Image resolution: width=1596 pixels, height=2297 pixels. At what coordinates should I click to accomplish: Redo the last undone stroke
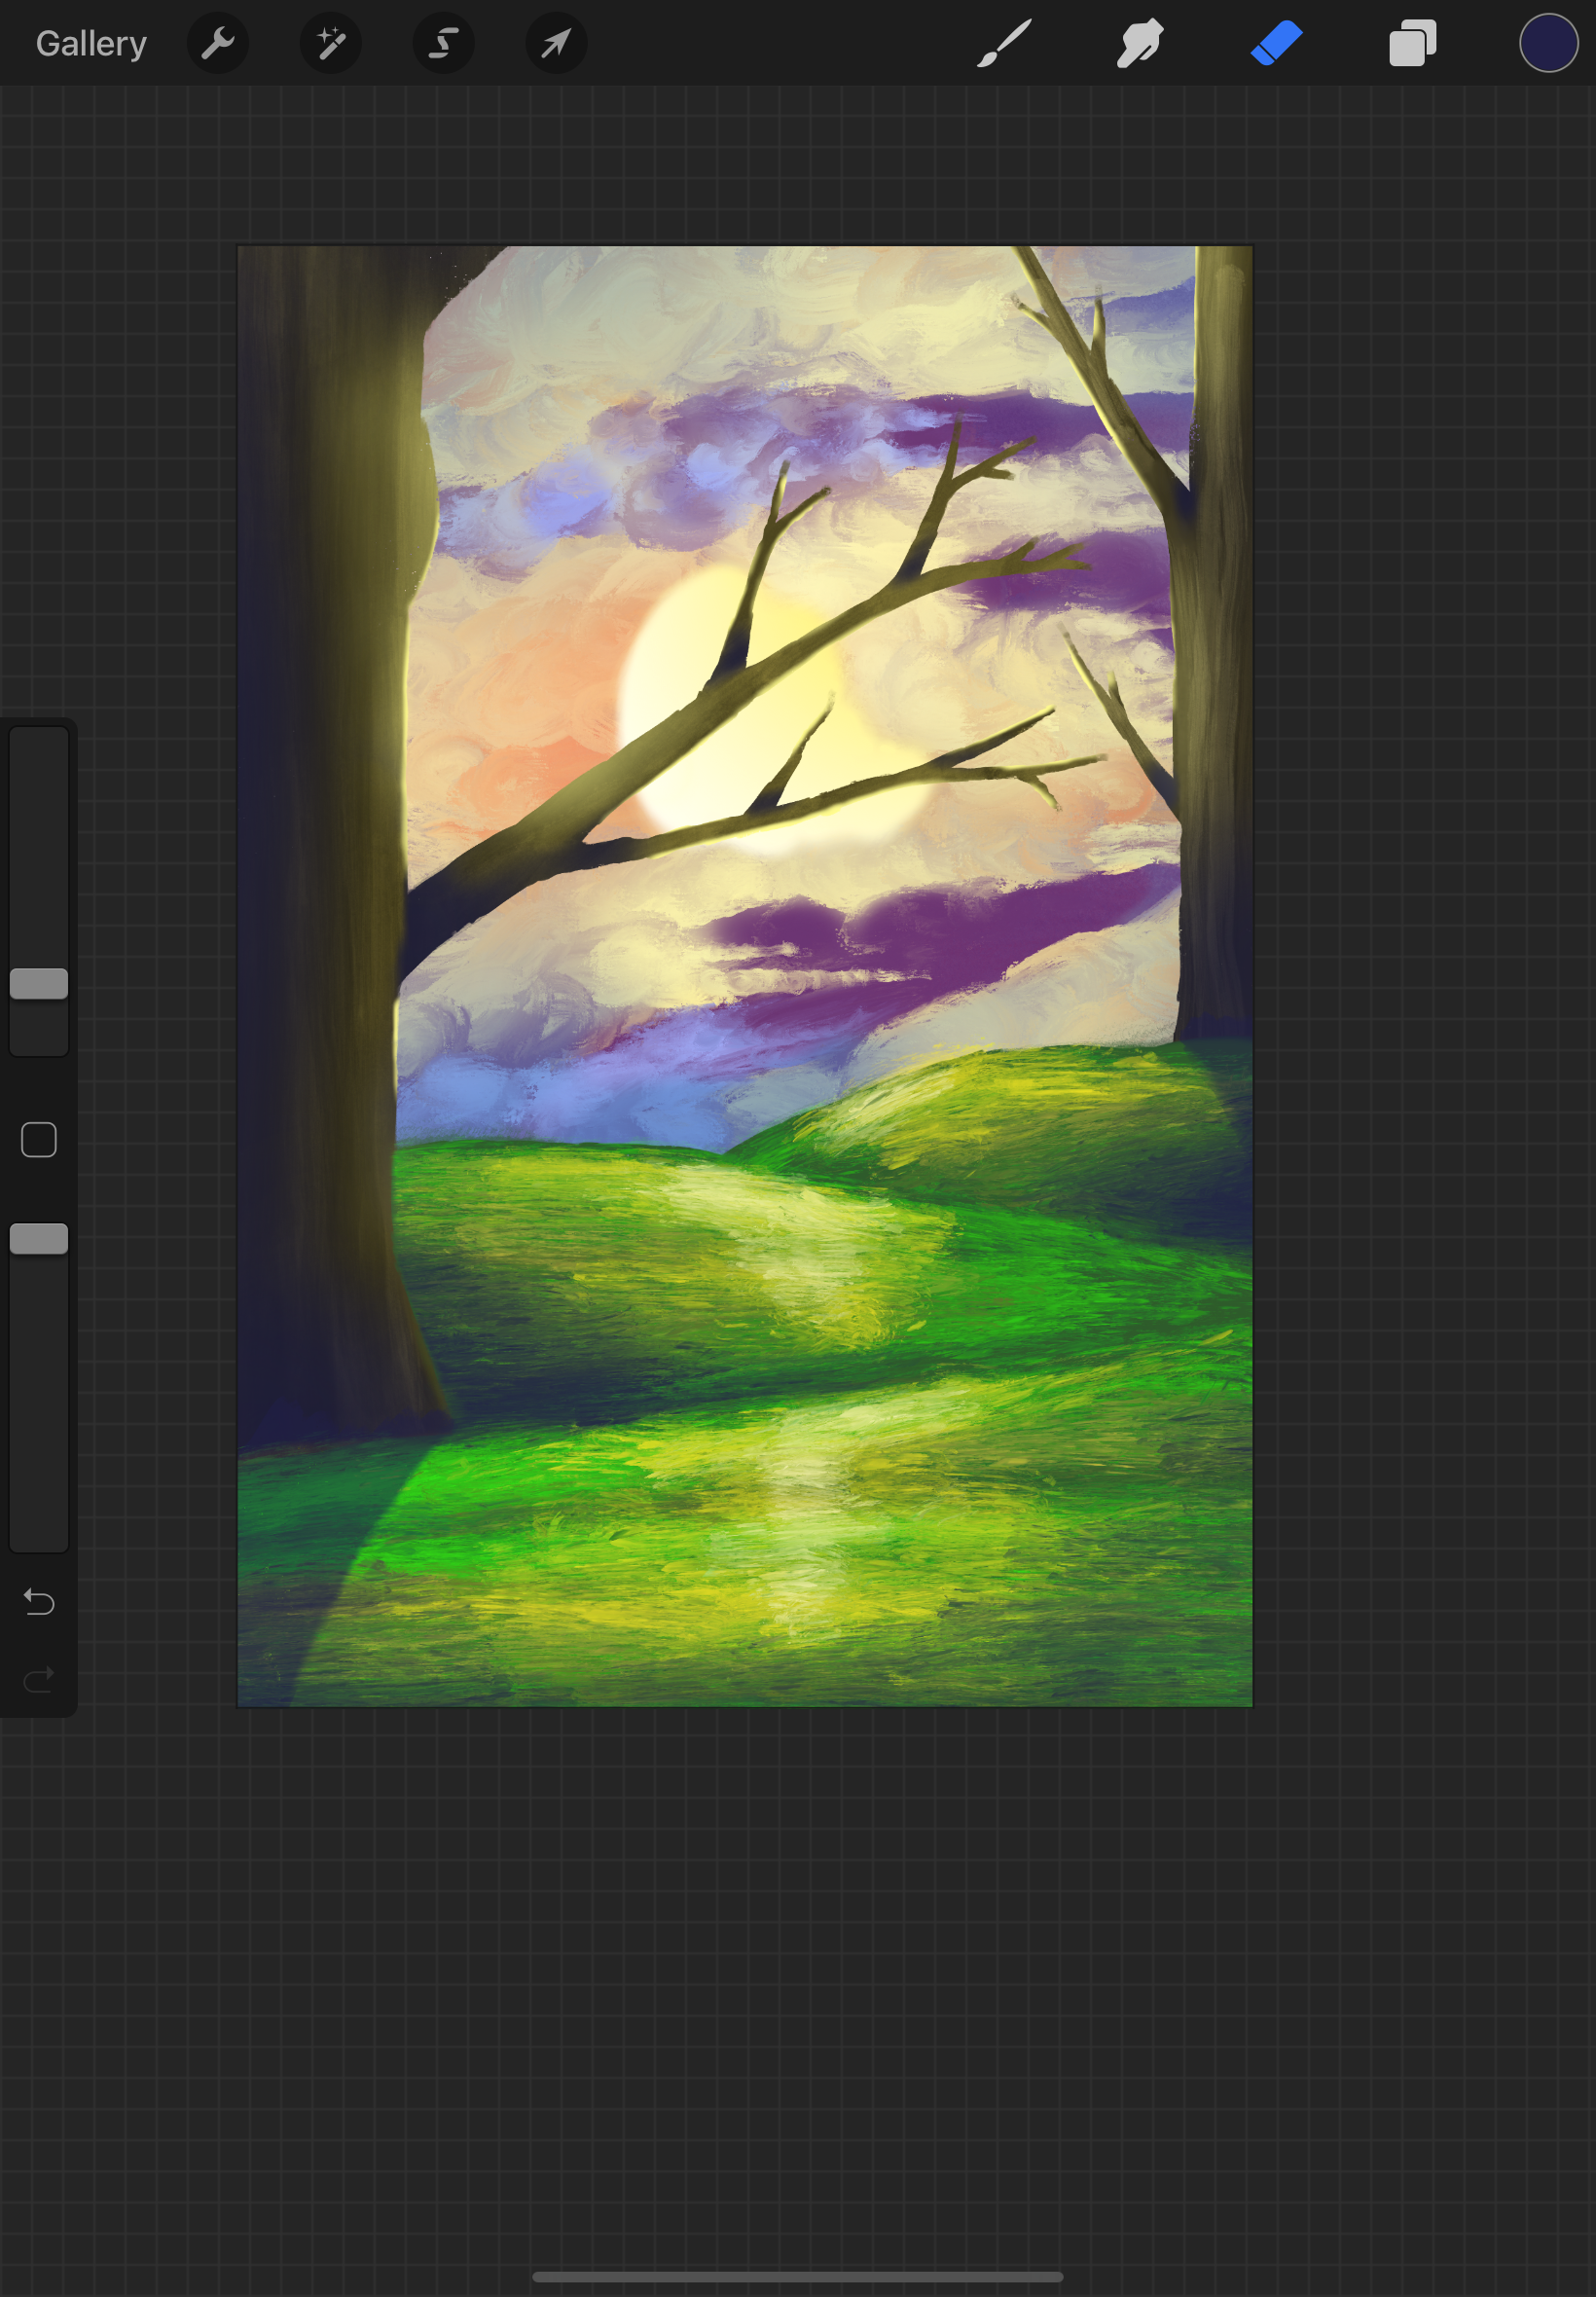[39, 1679]
